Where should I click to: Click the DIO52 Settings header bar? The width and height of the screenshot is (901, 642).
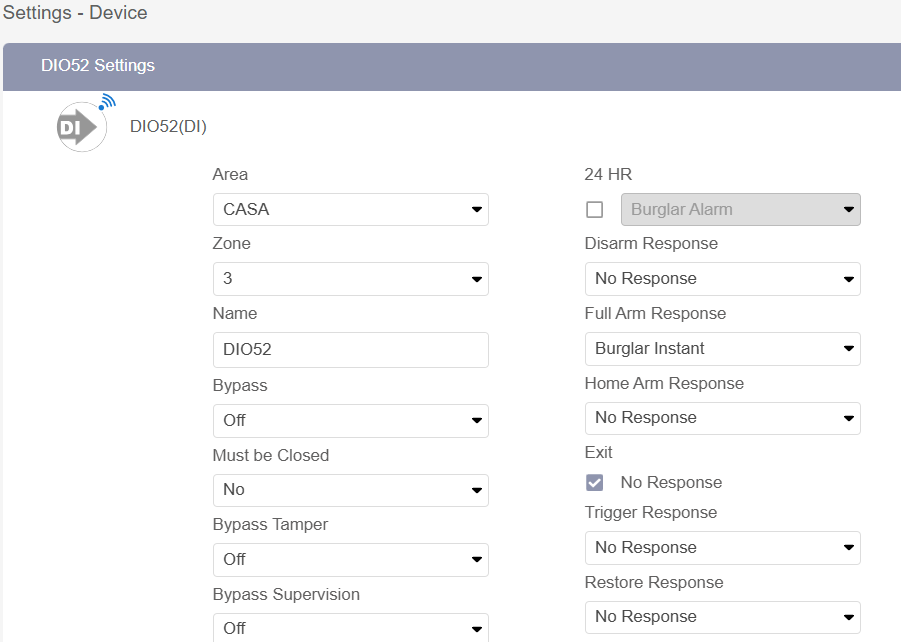pyautogui.click(x=450, y=66)
